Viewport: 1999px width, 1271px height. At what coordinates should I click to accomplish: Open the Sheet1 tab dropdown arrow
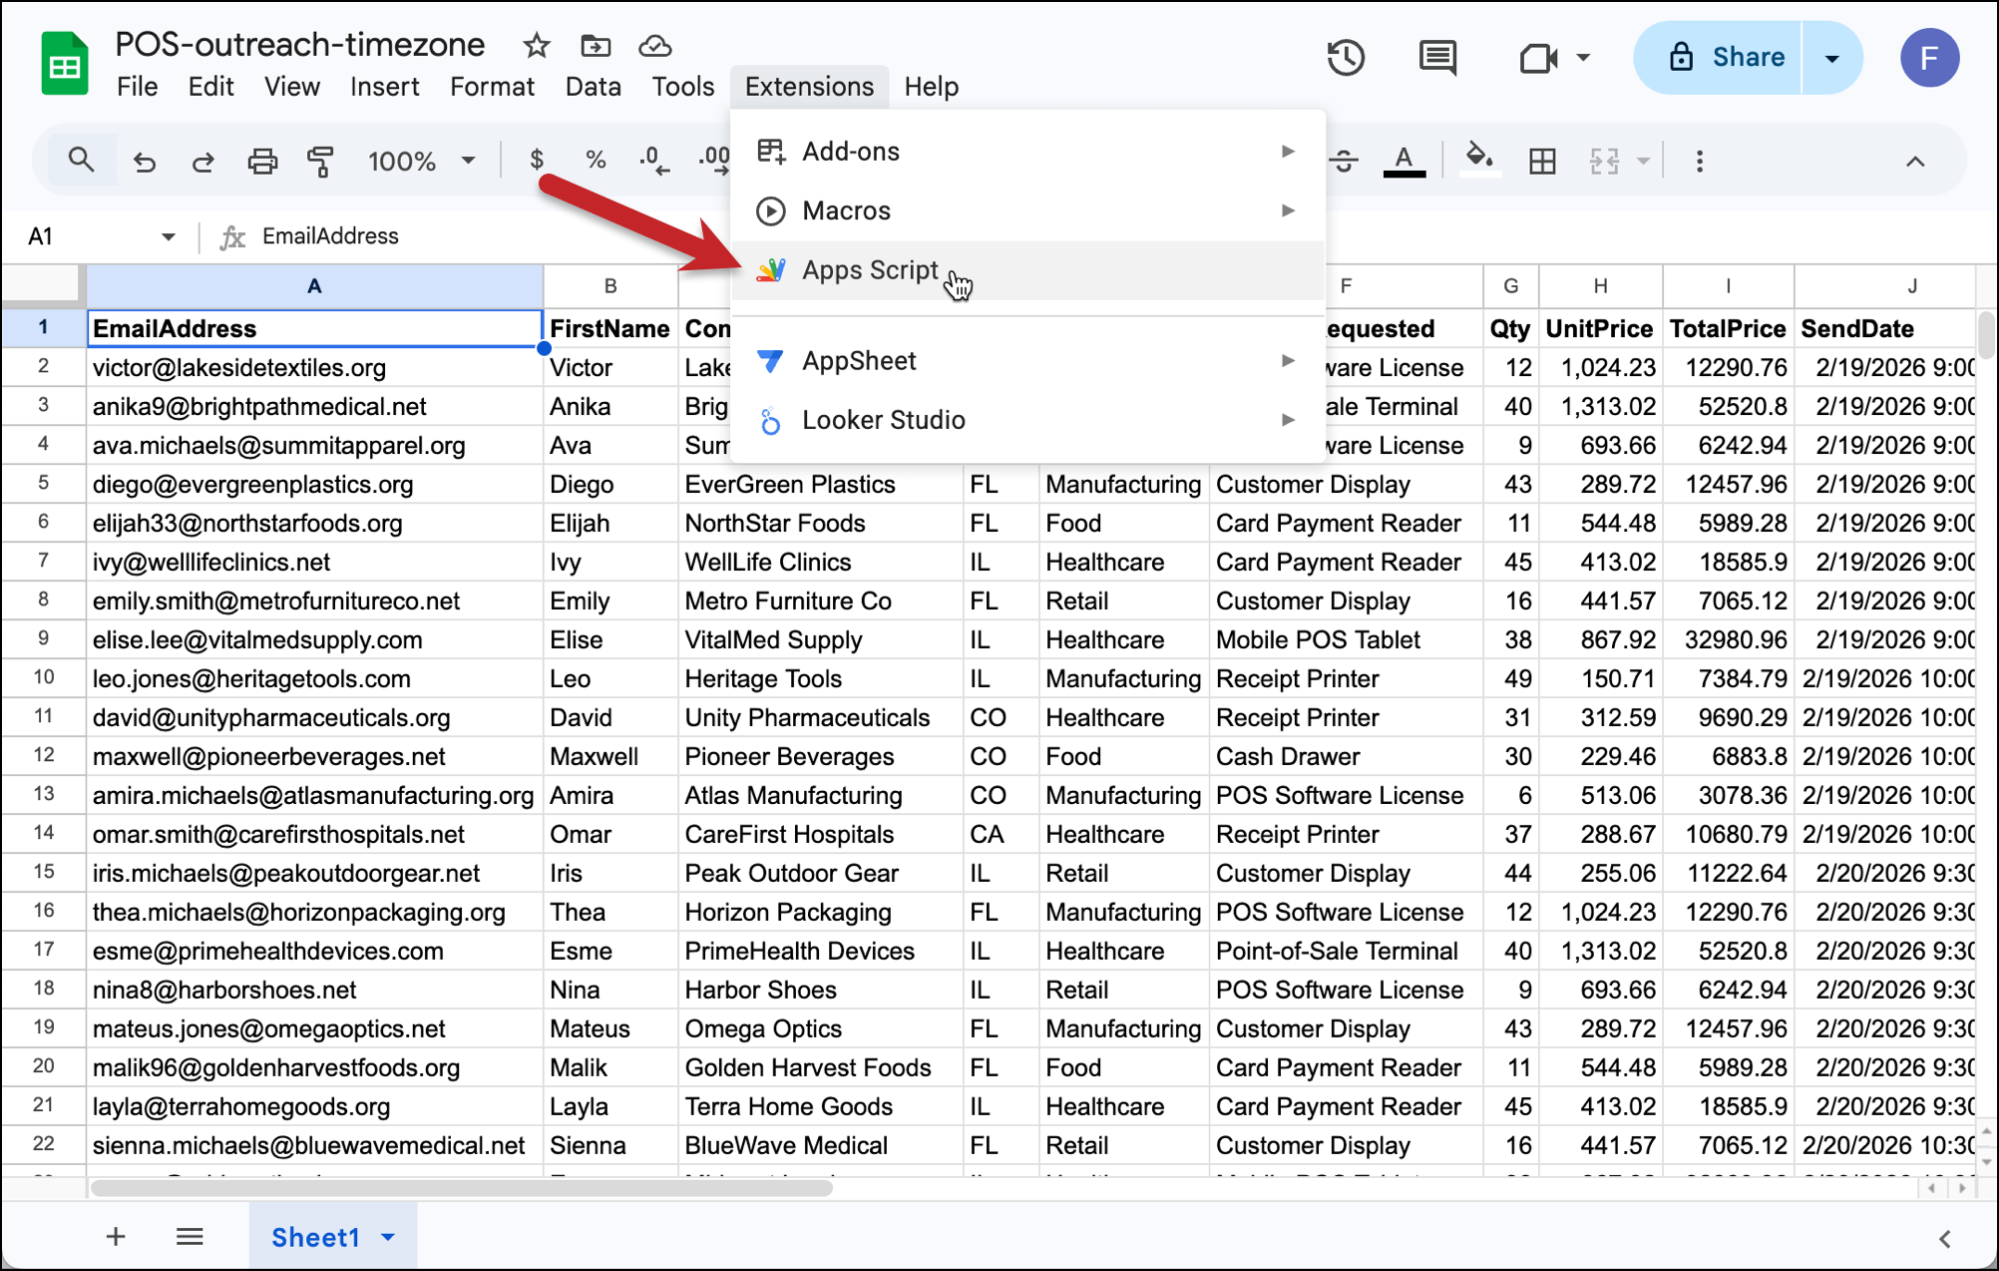[388, 1237]
